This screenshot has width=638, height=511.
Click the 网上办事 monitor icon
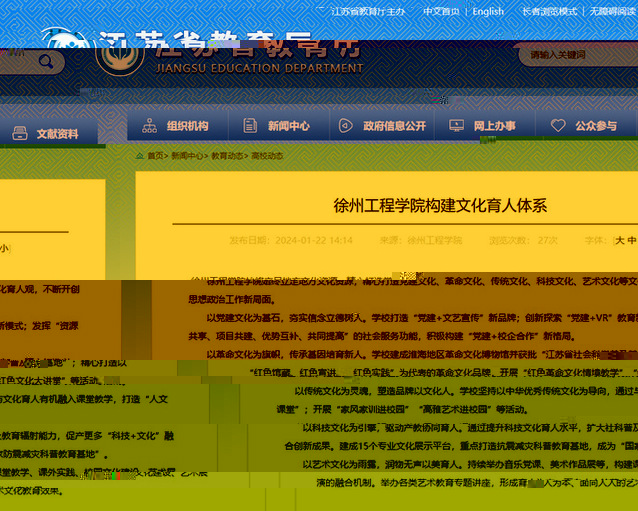click(x=457, y=126)
